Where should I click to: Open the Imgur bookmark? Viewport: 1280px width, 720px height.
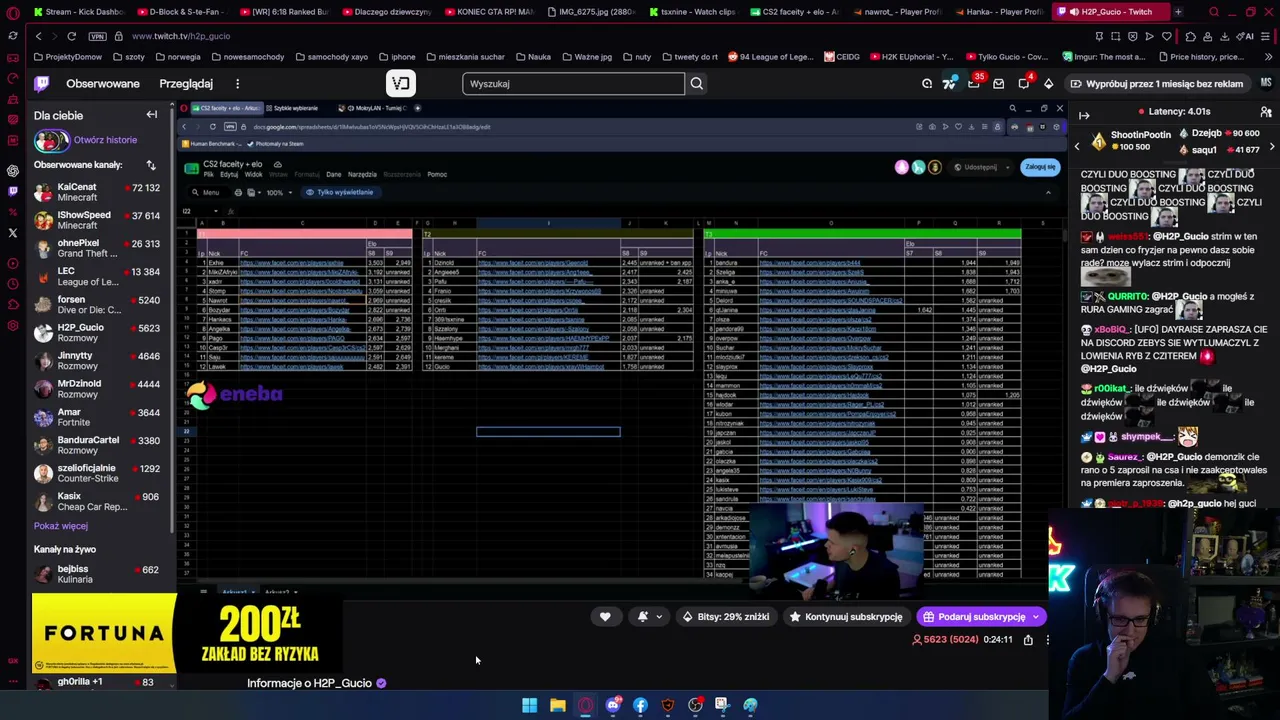pos(1104,57)
